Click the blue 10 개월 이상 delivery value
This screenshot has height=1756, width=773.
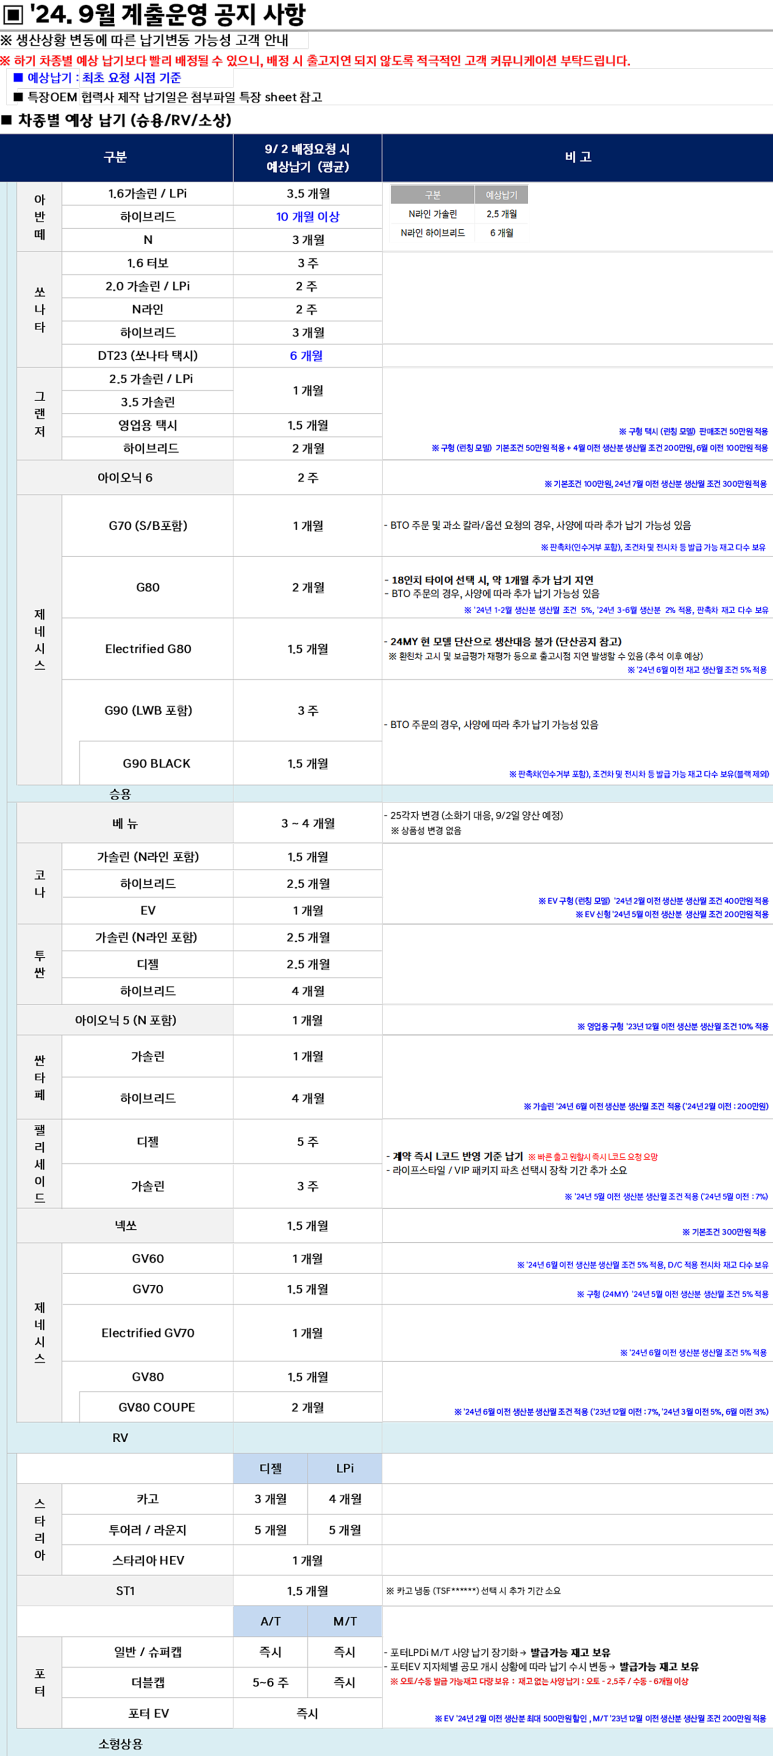click(x=308, y=217)
